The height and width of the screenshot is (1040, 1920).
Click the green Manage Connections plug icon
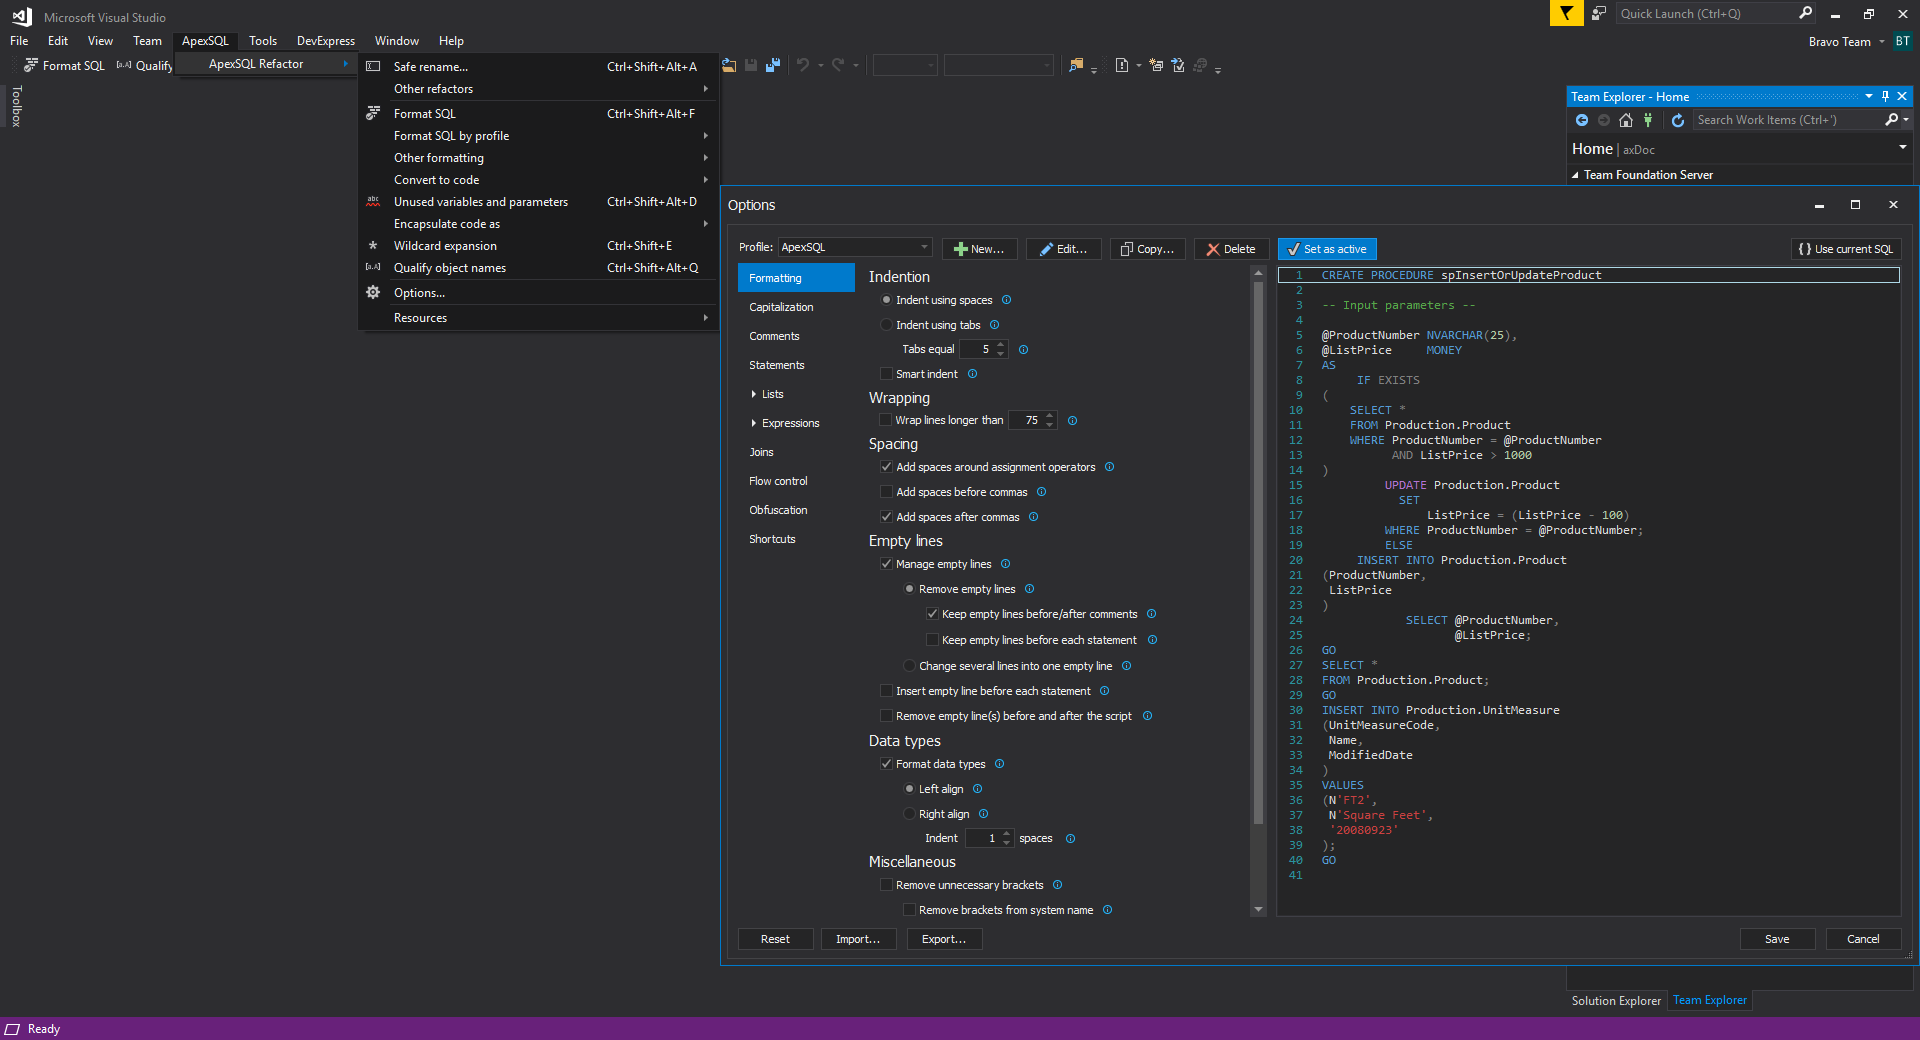[1648, 120]
